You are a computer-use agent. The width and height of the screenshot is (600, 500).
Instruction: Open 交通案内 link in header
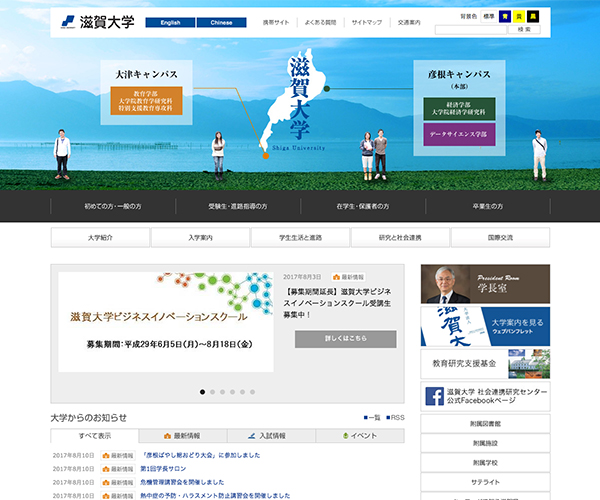pos(409,23)
